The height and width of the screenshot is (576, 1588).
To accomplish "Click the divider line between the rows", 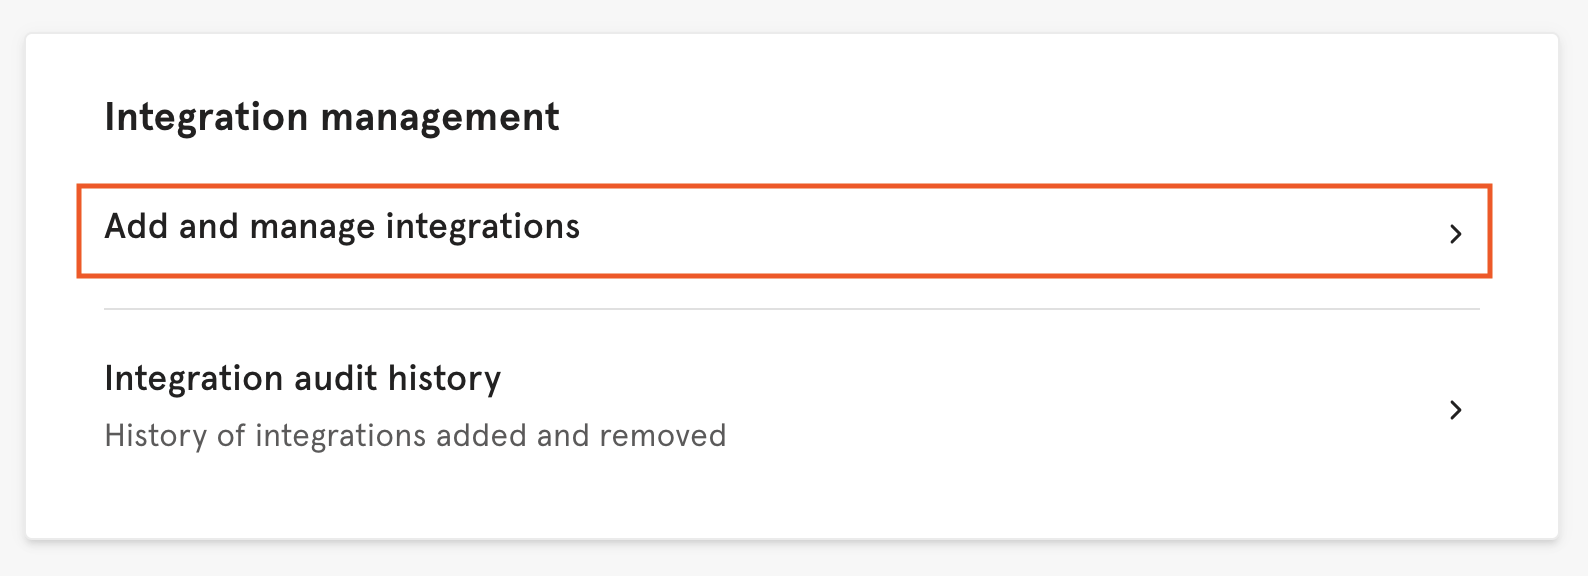I will (x=790, y=309).
